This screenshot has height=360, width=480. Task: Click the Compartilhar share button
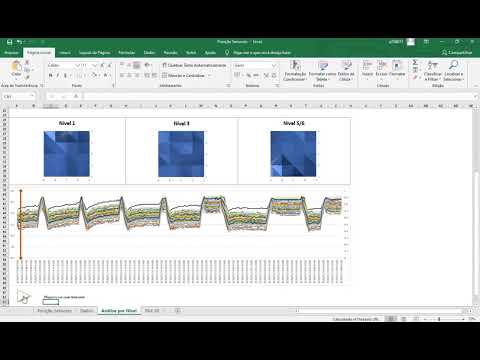[457, 53]
